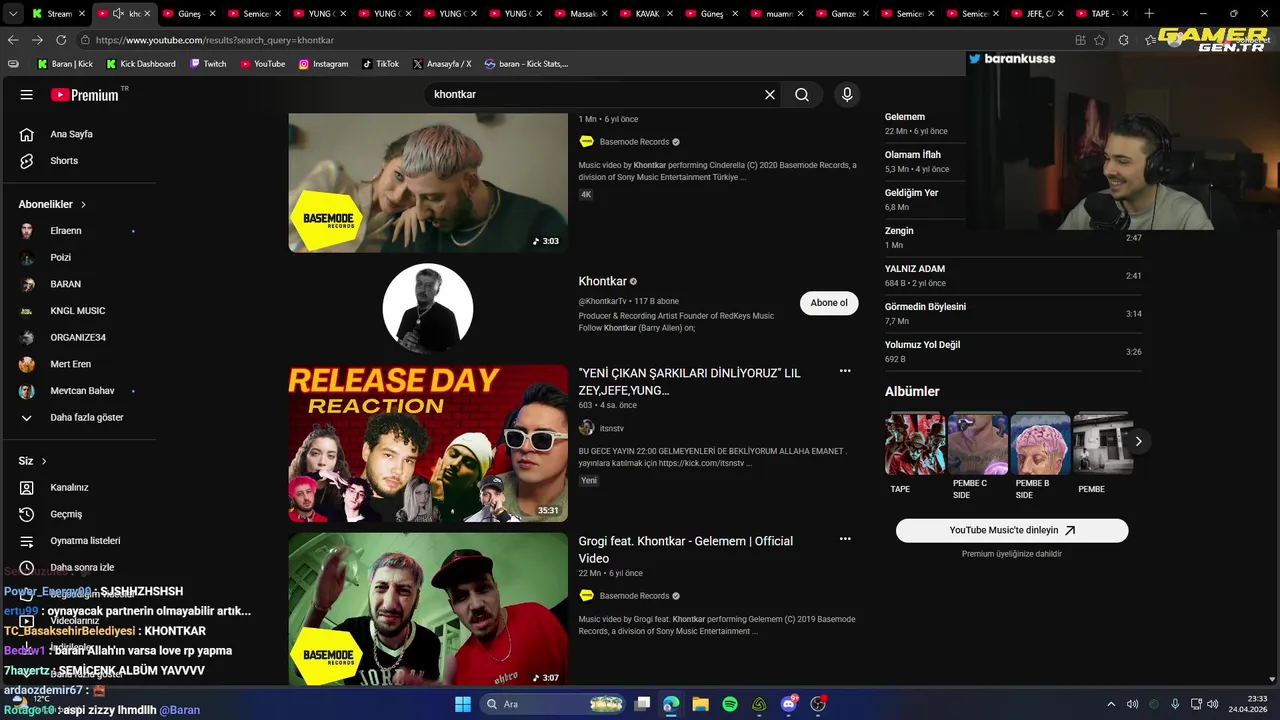1280x720 pixels.
Task: Open Kanalınız in the sidebar
Action: tap(70, 488)
